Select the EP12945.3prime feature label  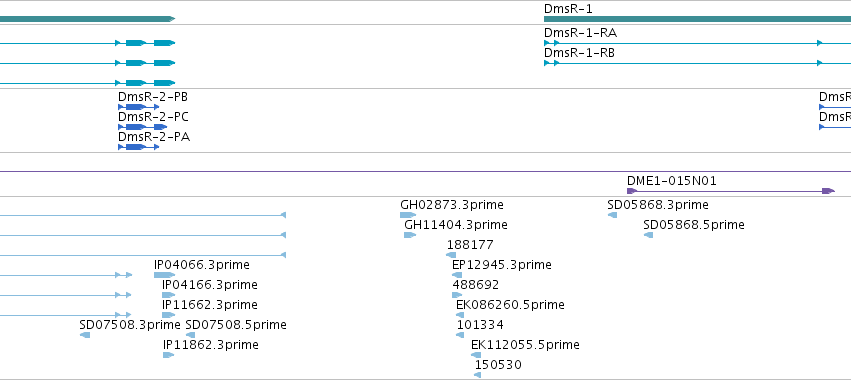501,264
